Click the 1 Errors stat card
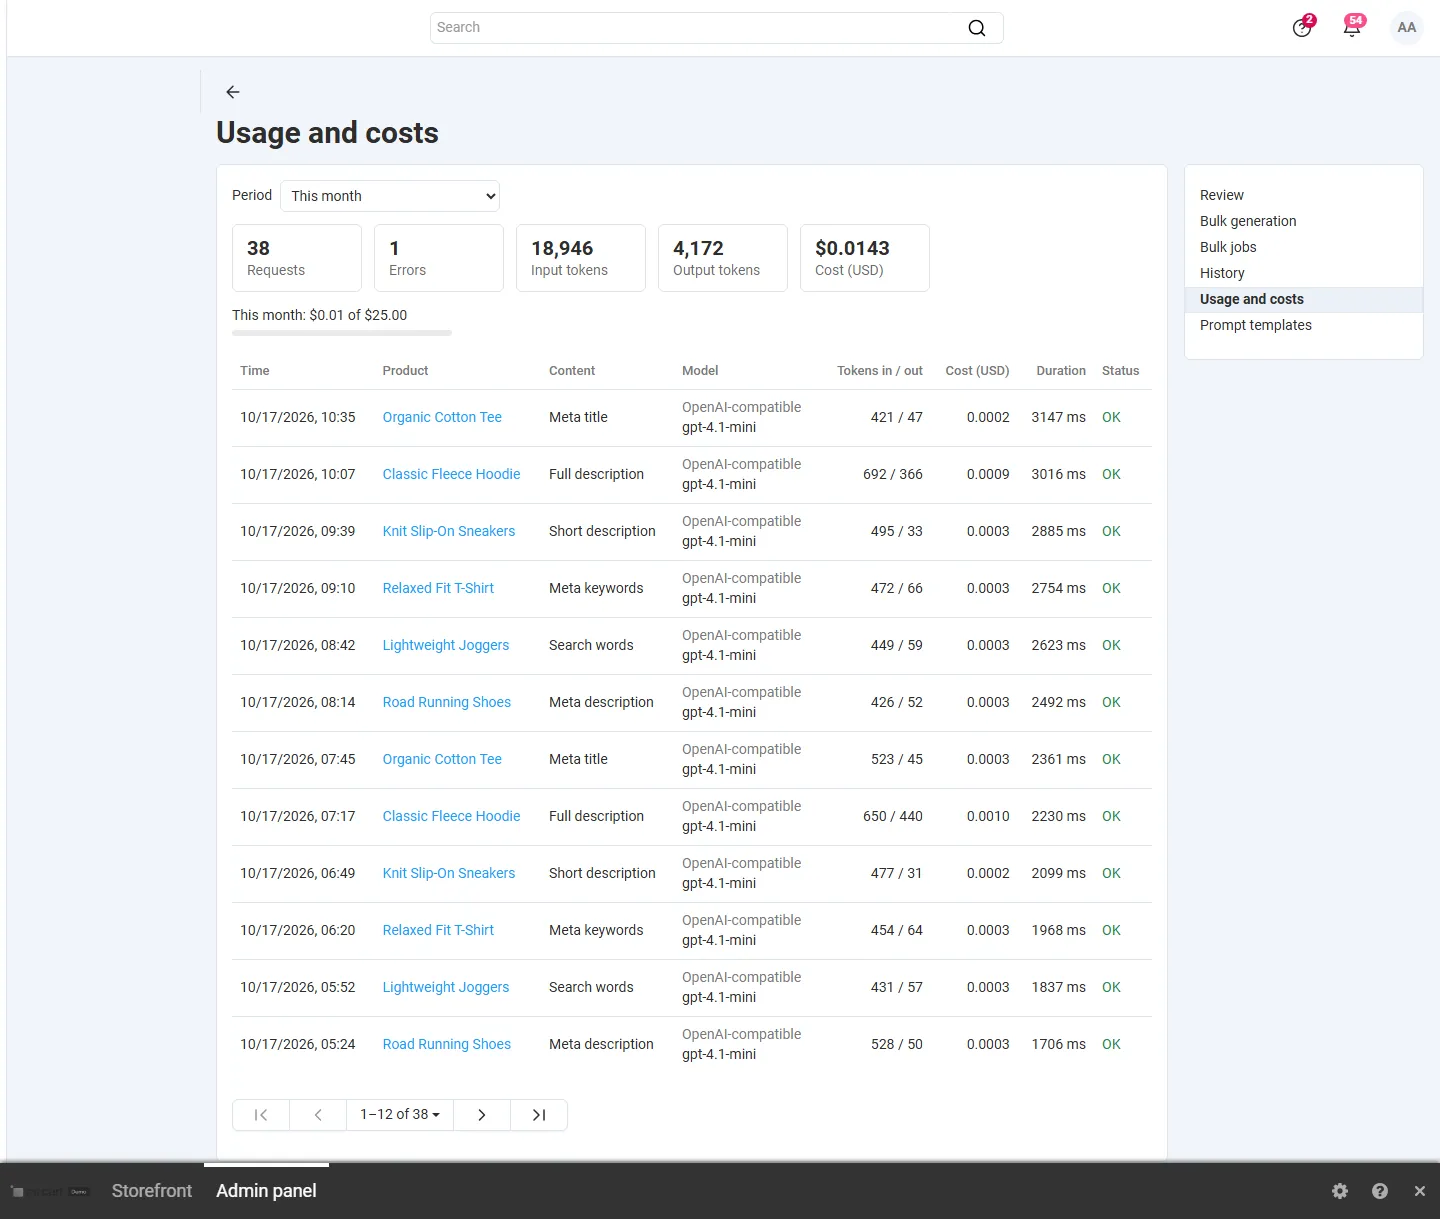1440x1219 pixels. click(439, 258)
